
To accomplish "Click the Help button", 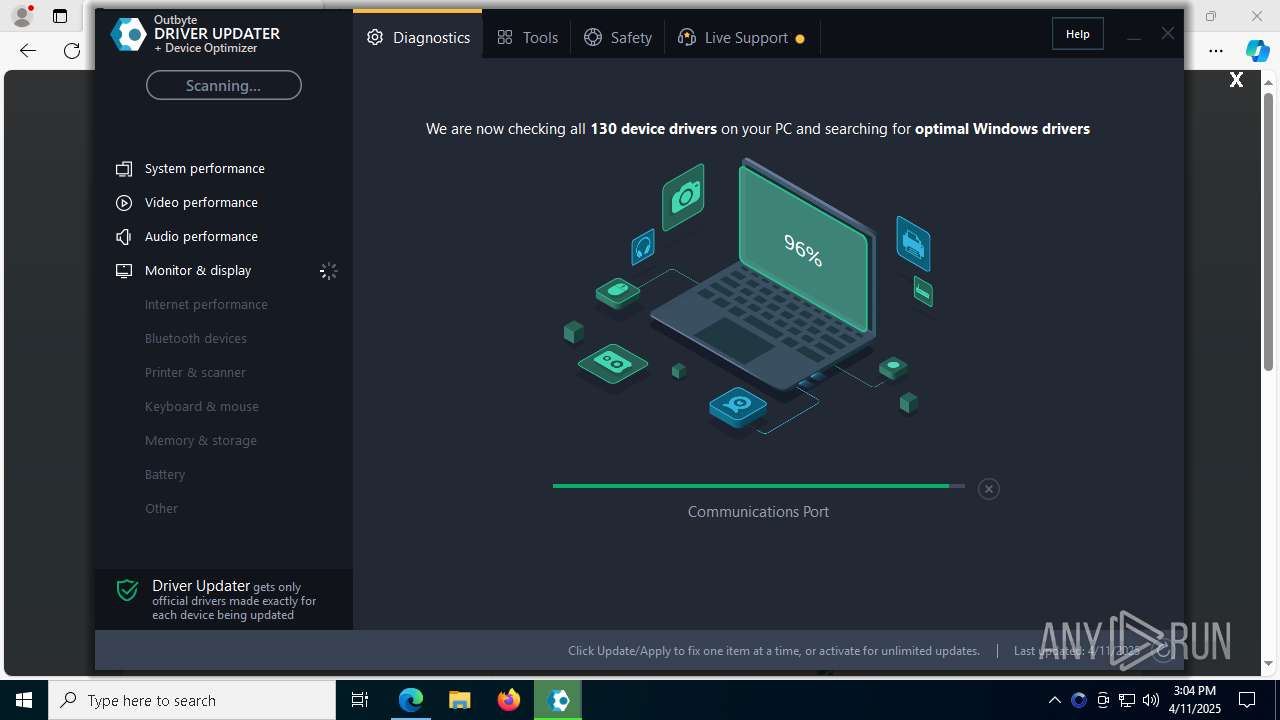I will [1078, 34].
